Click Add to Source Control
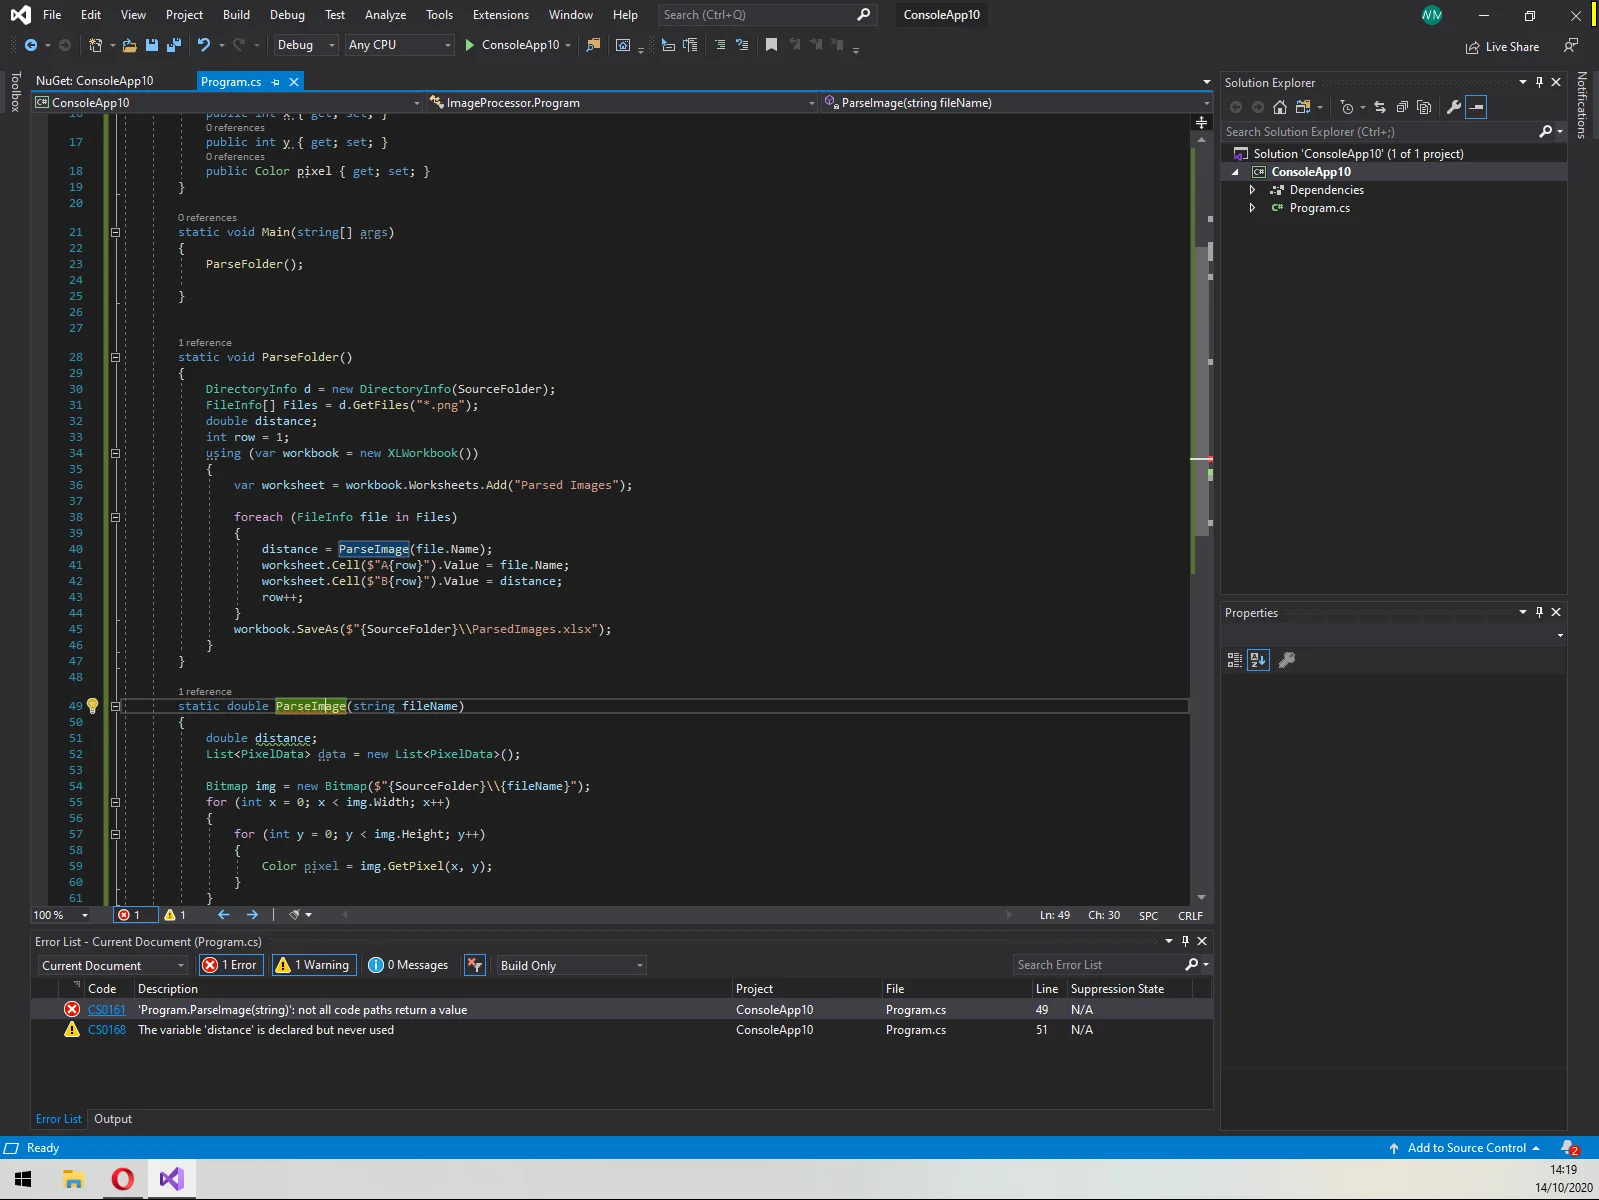 coord(1464,1148)
